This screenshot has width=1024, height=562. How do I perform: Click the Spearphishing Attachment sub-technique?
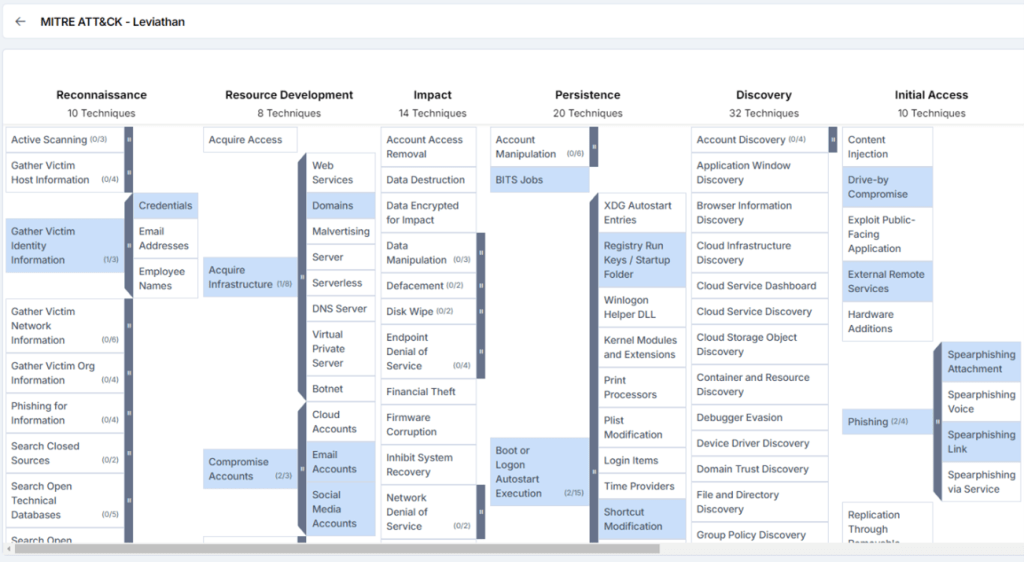click(980, 362)
